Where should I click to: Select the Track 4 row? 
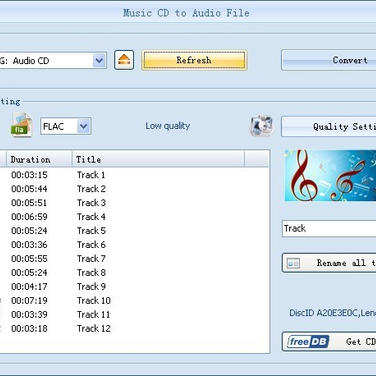[134, 217]
